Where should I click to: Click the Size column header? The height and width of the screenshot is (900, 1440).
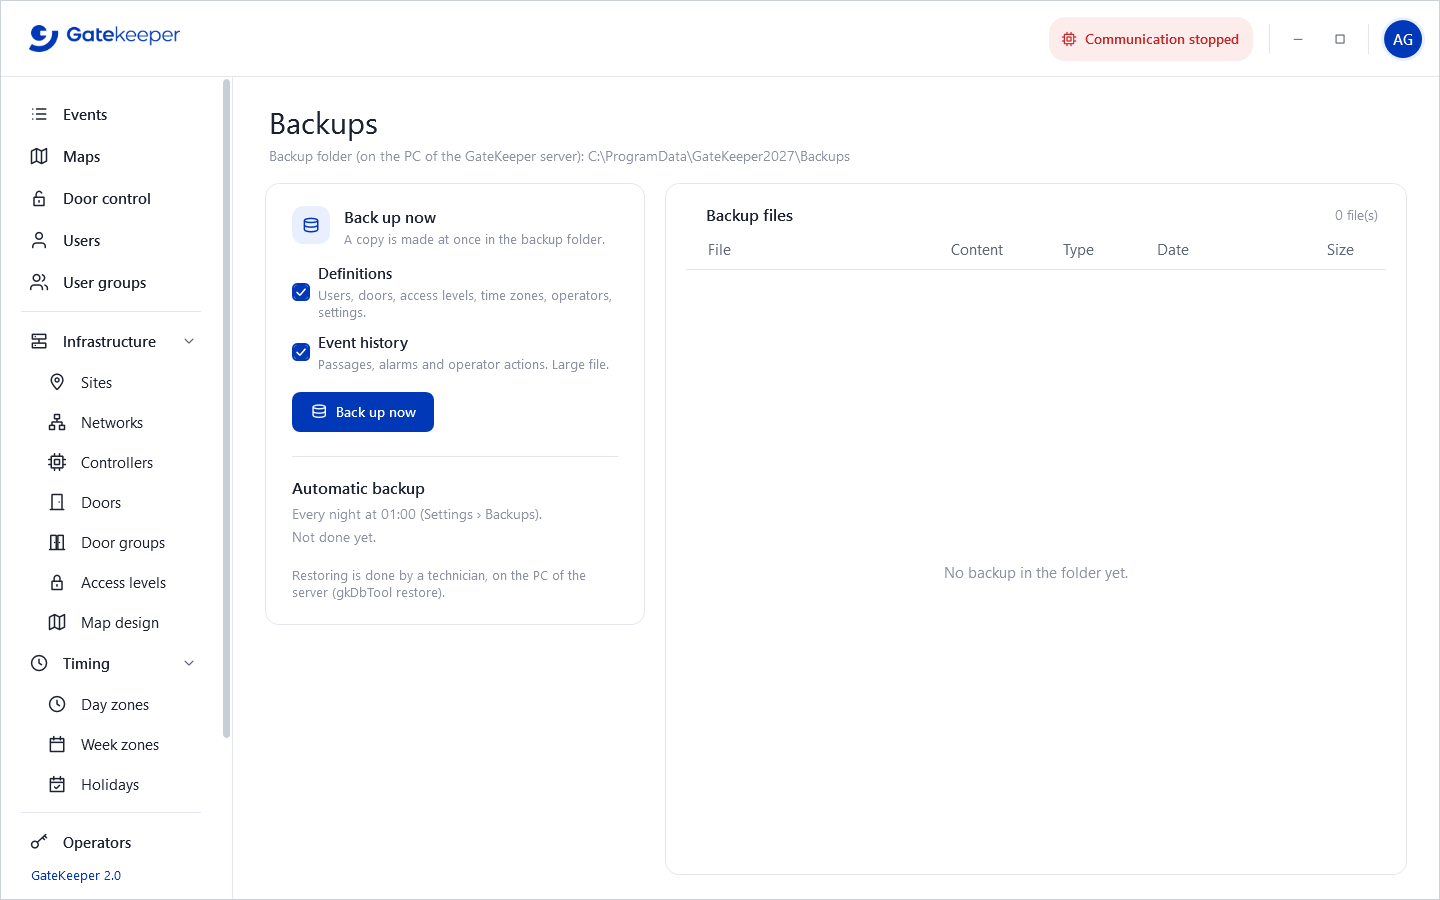[x=1340, y=250]
